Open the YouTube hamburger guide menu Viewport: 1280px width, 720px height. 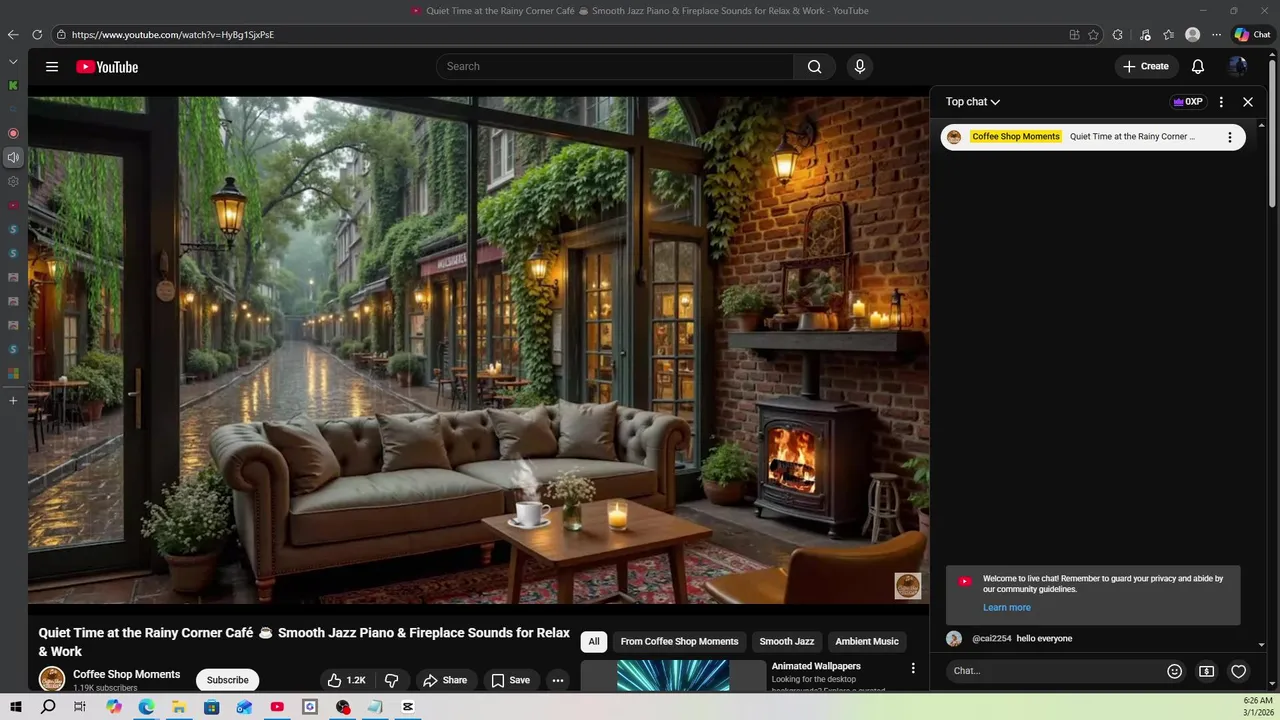(52, 67)
